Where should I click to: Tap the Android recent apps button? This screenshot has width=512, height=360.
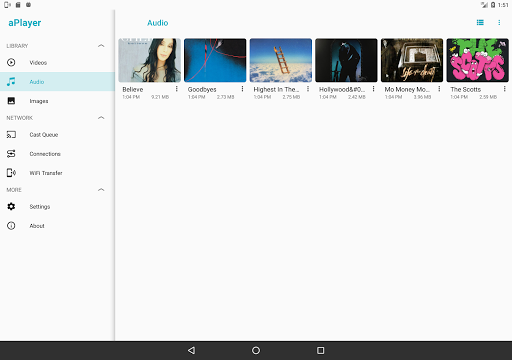(x=320, y=350)
